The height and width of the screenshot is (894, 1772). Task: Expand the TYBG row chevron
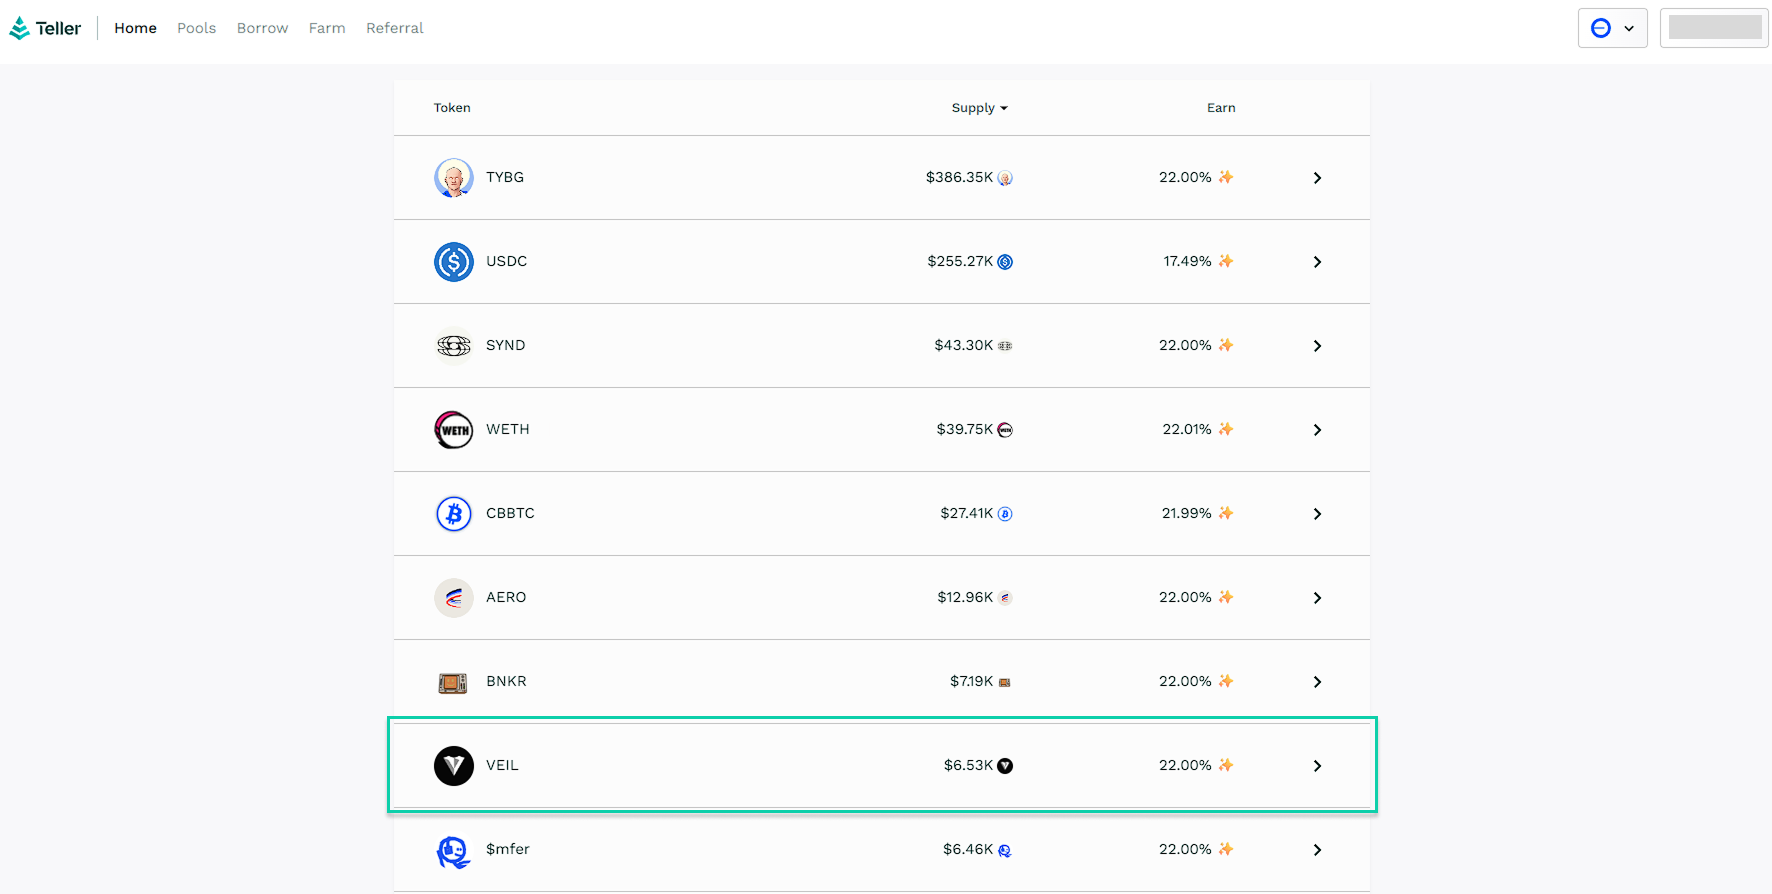(x=1317, y=178)
